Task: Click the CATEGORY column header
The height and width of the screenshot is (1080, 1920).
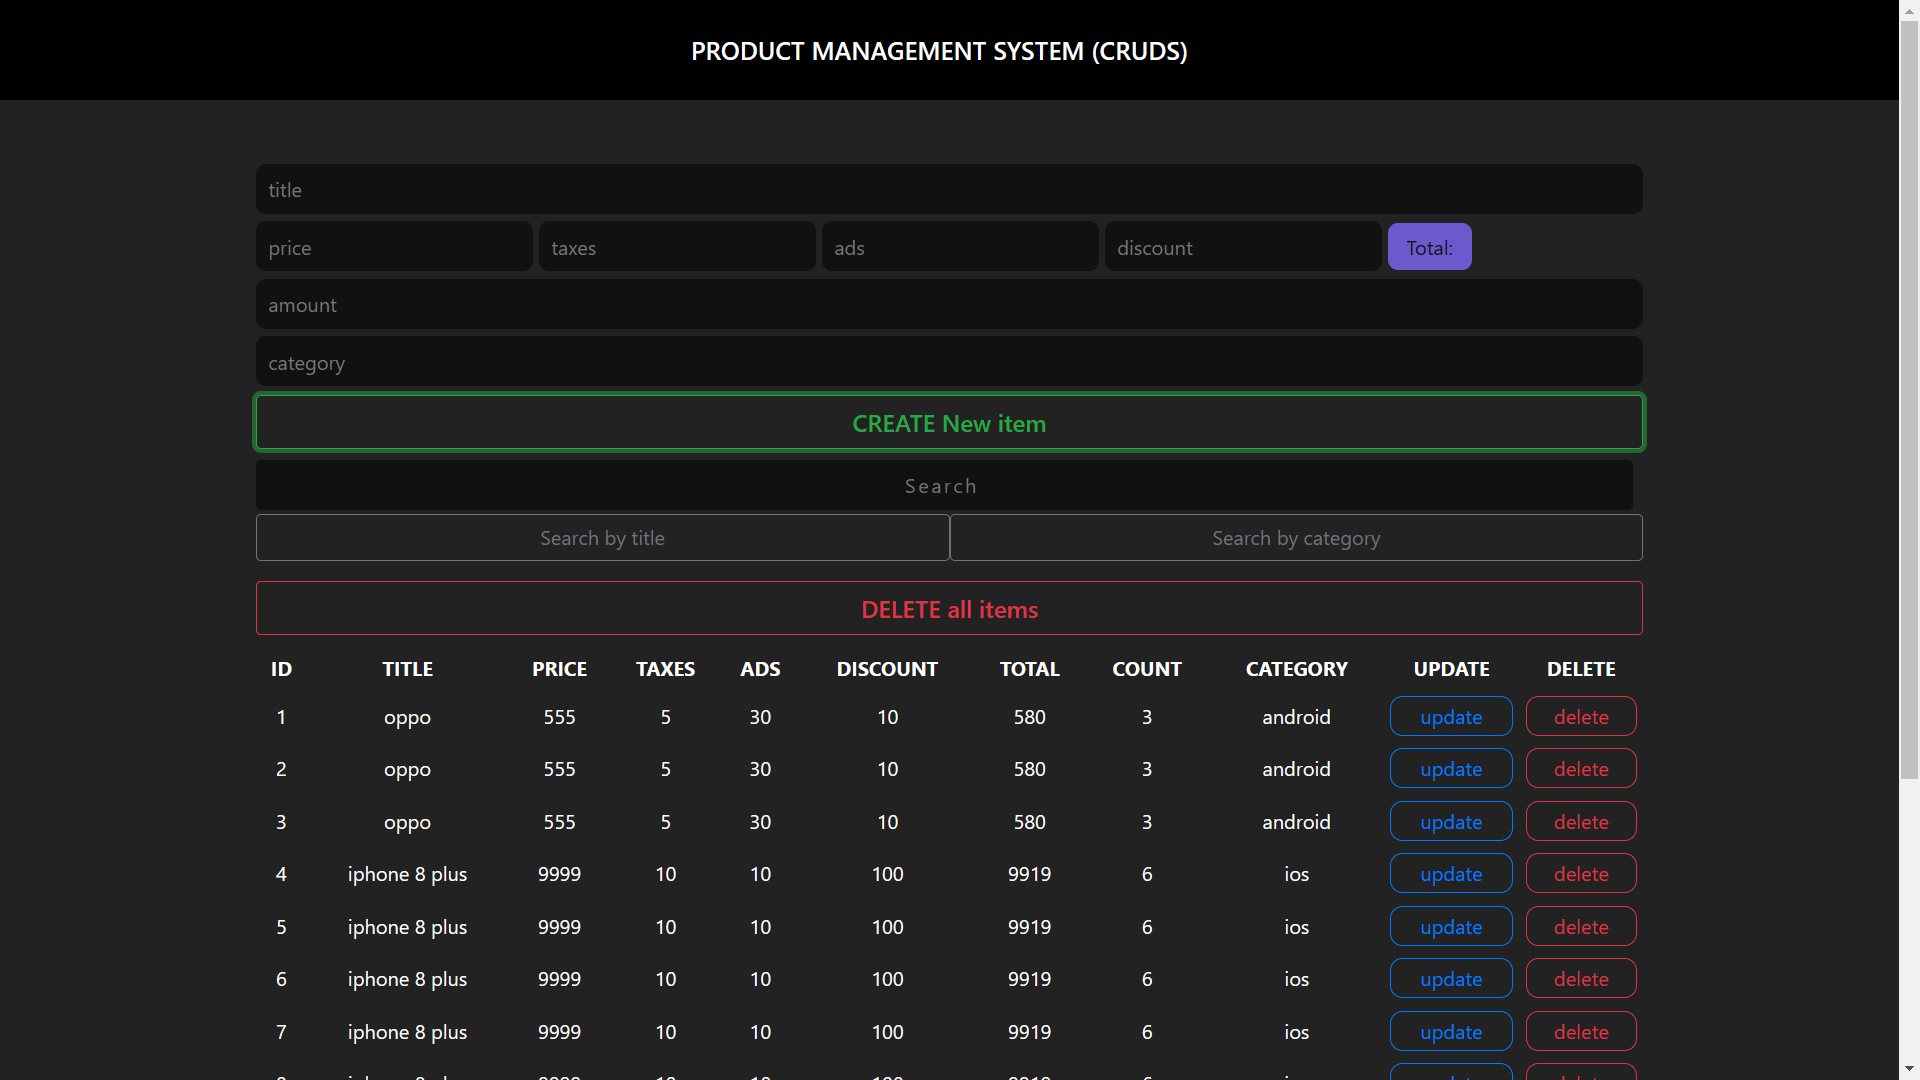Action: coord(1296,669)
